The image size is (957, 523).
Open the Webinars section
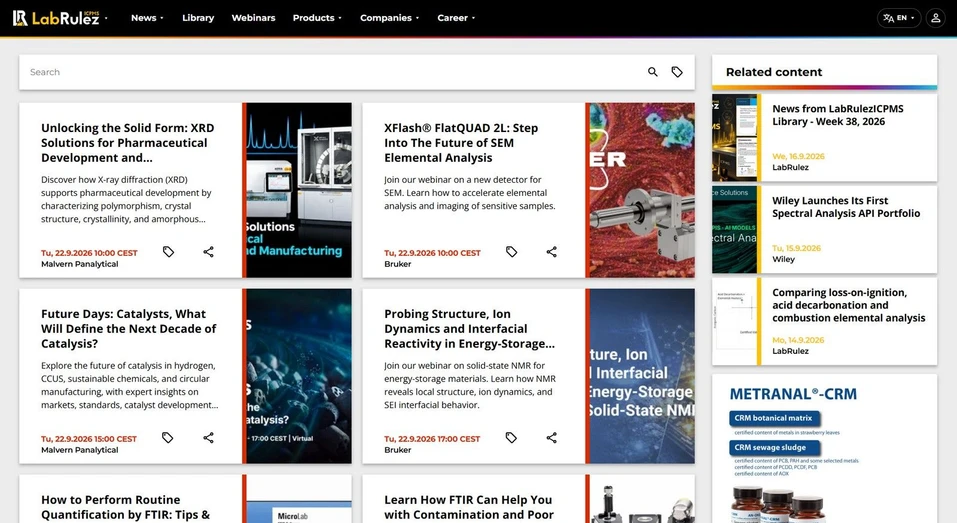tap(253, 18)
